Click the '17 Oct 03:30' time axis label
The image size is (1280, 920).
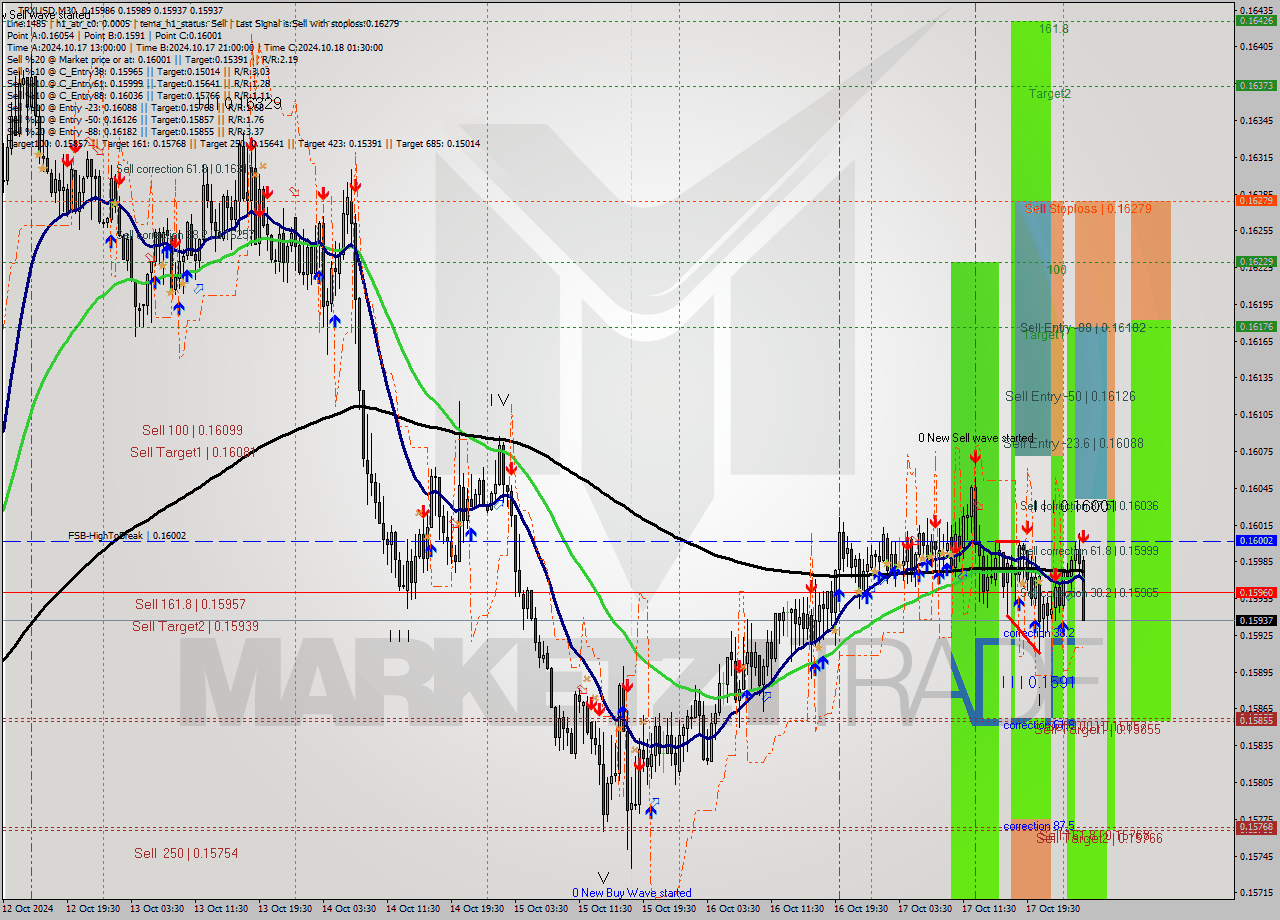tap(924, 909)
